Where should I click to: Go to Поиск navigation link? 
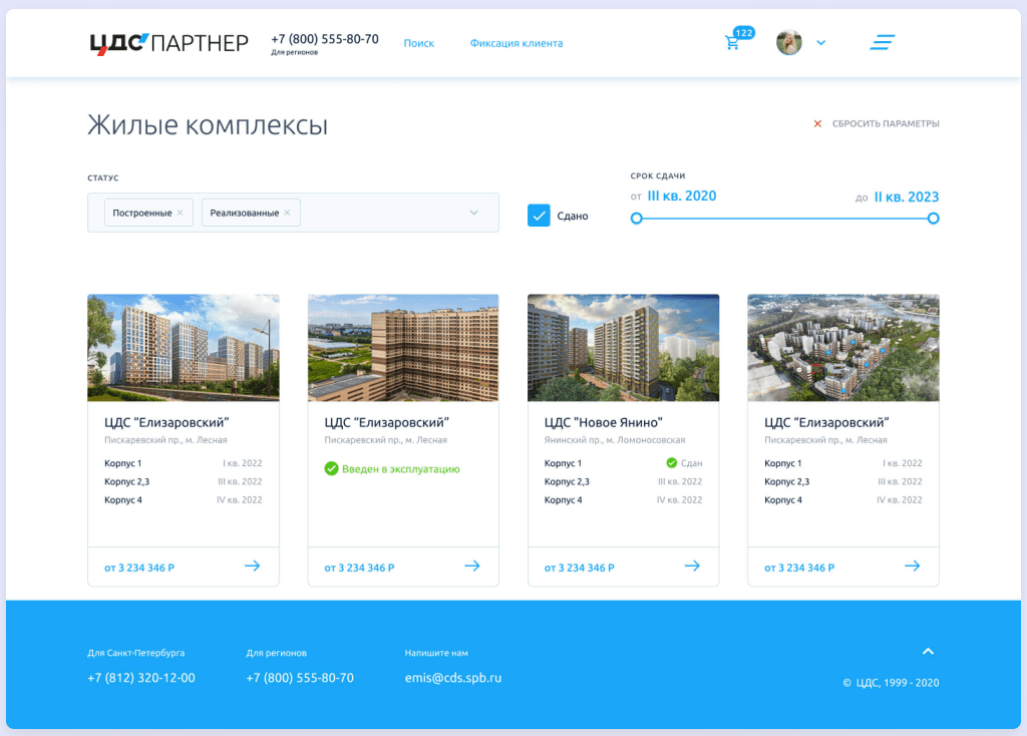pyautogui.click(x=419, y=43)
